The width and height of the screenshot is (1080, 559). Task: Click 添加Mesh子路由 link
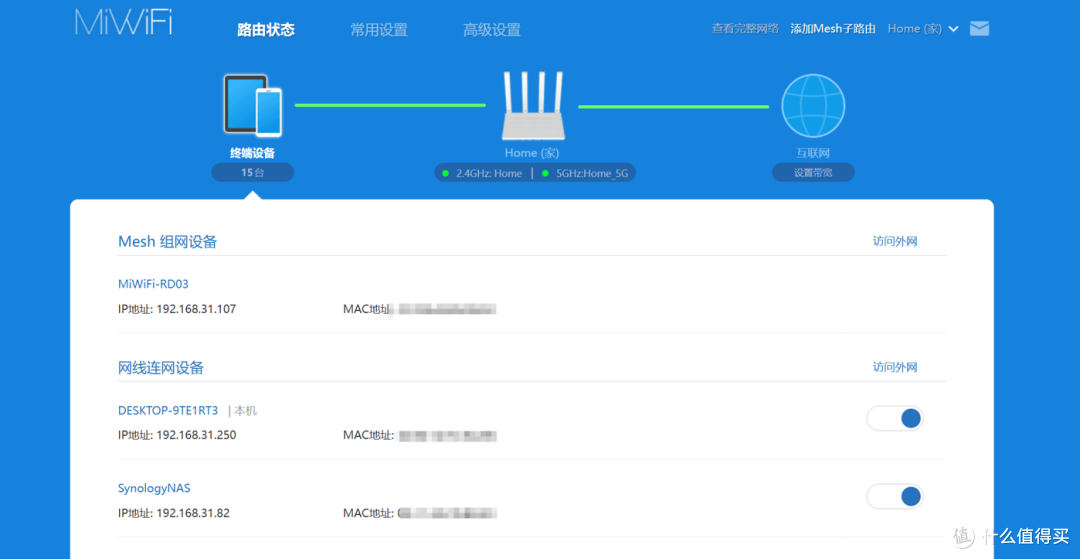832,29
